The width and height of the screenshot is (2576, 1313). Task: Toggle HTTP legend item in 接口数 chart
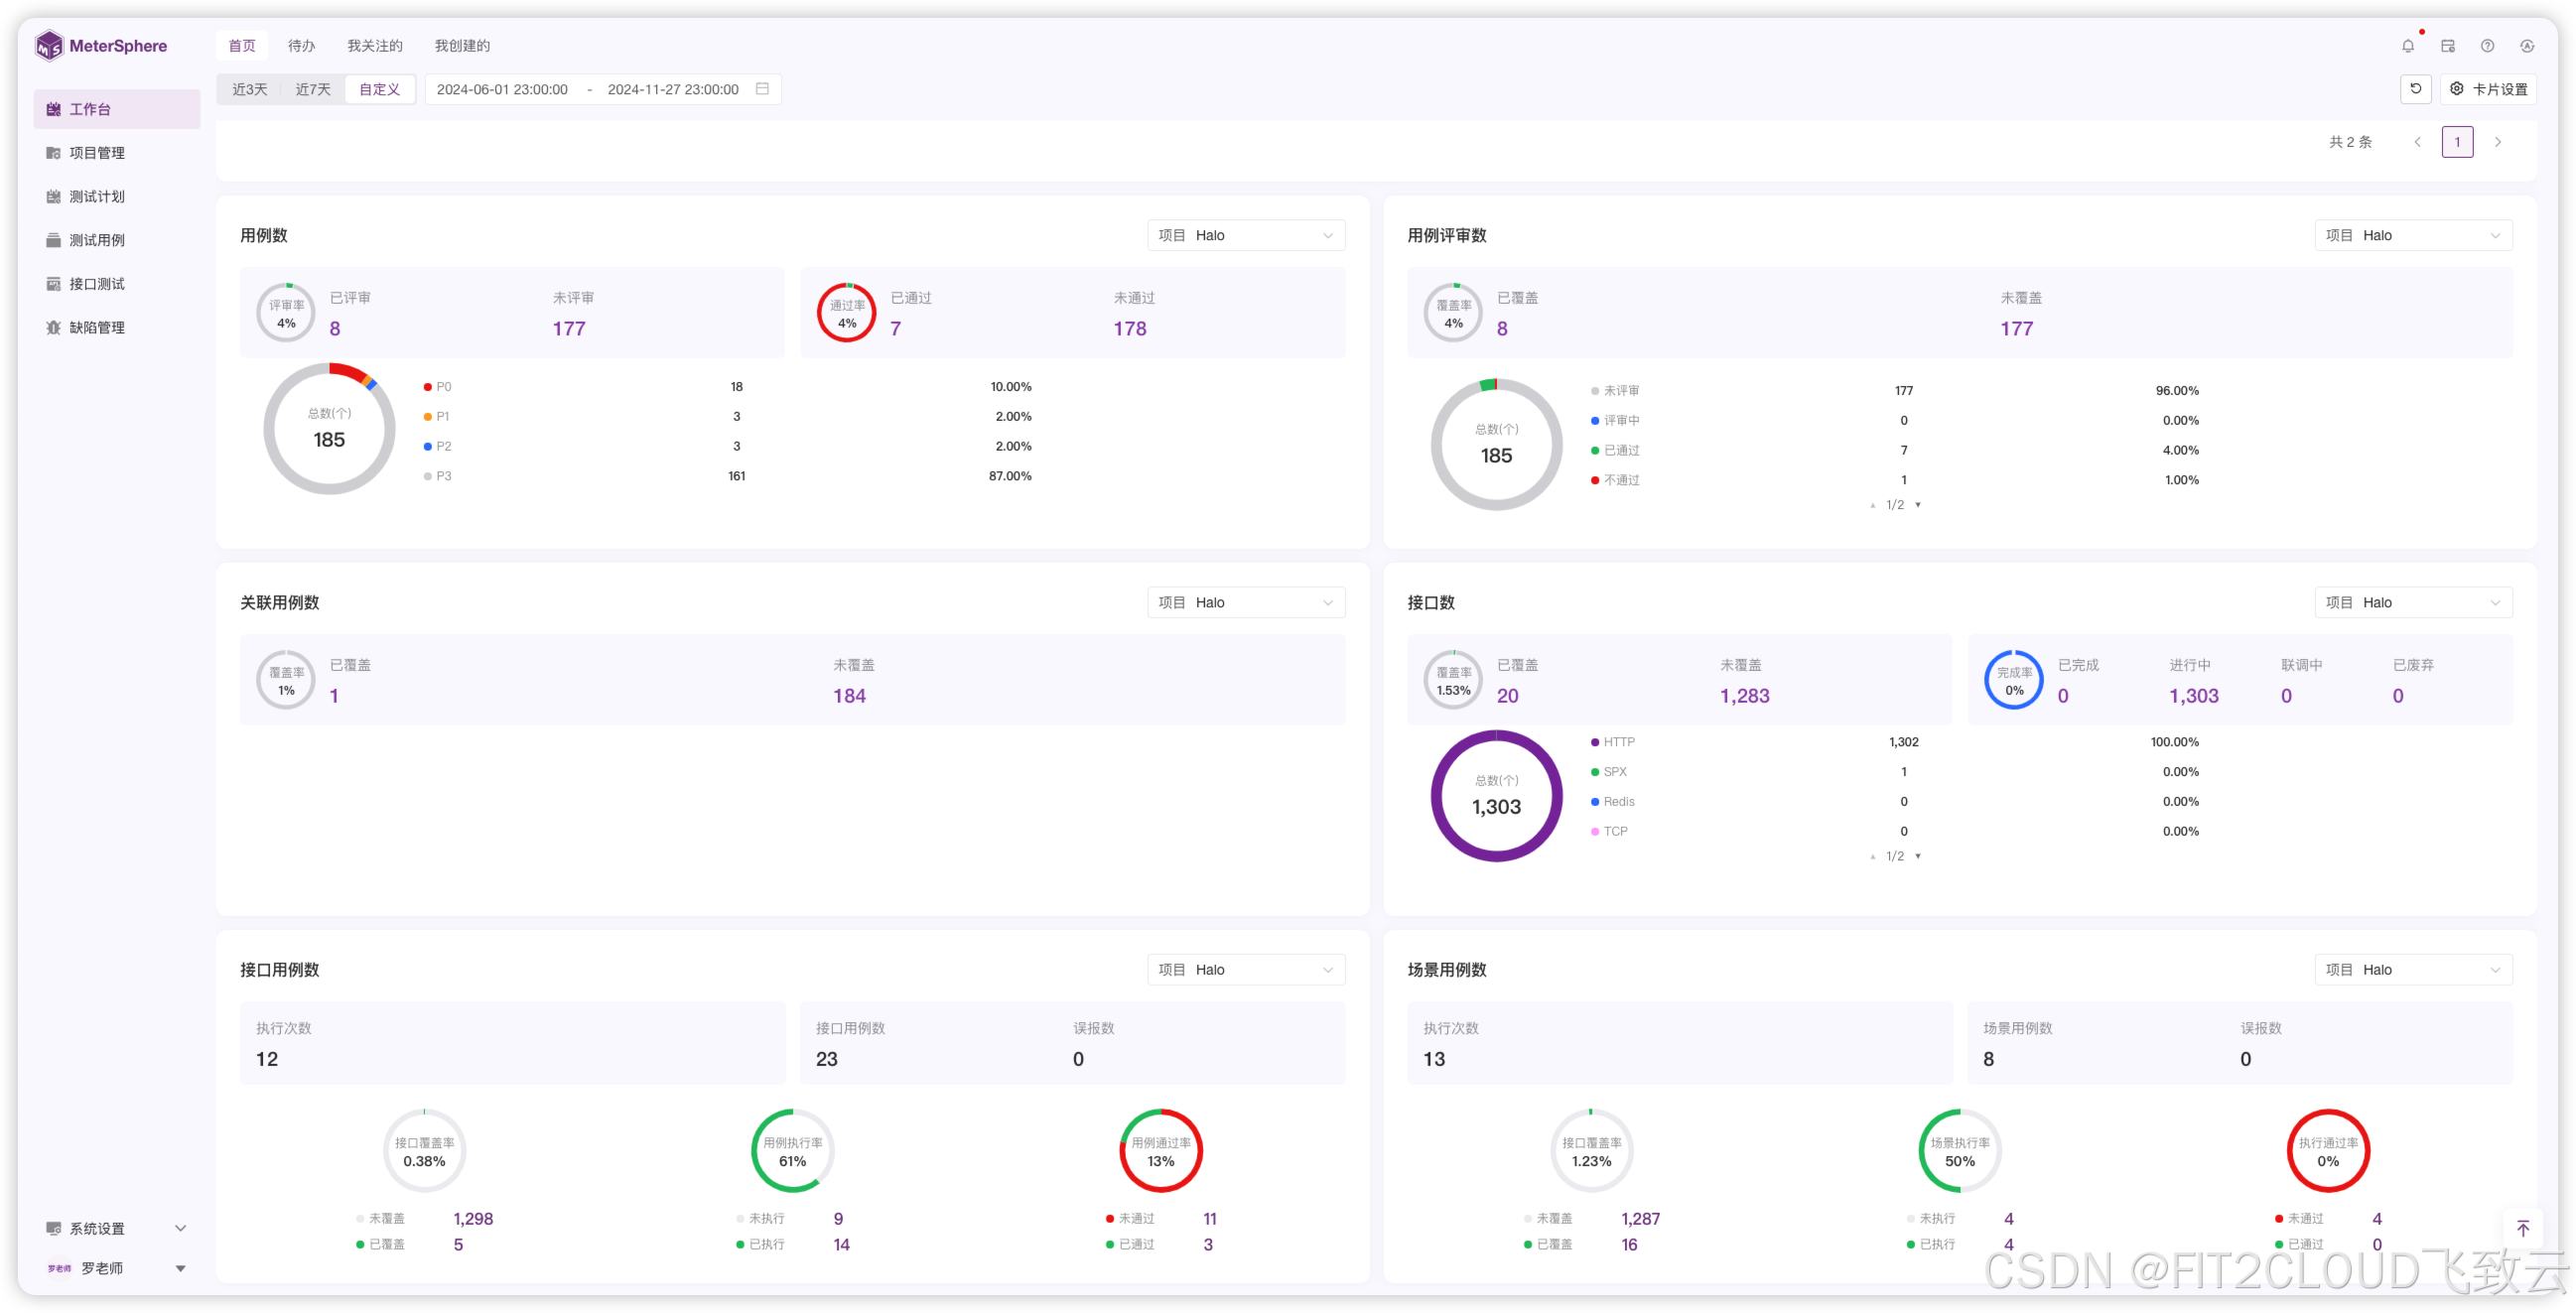[1613, 742]
